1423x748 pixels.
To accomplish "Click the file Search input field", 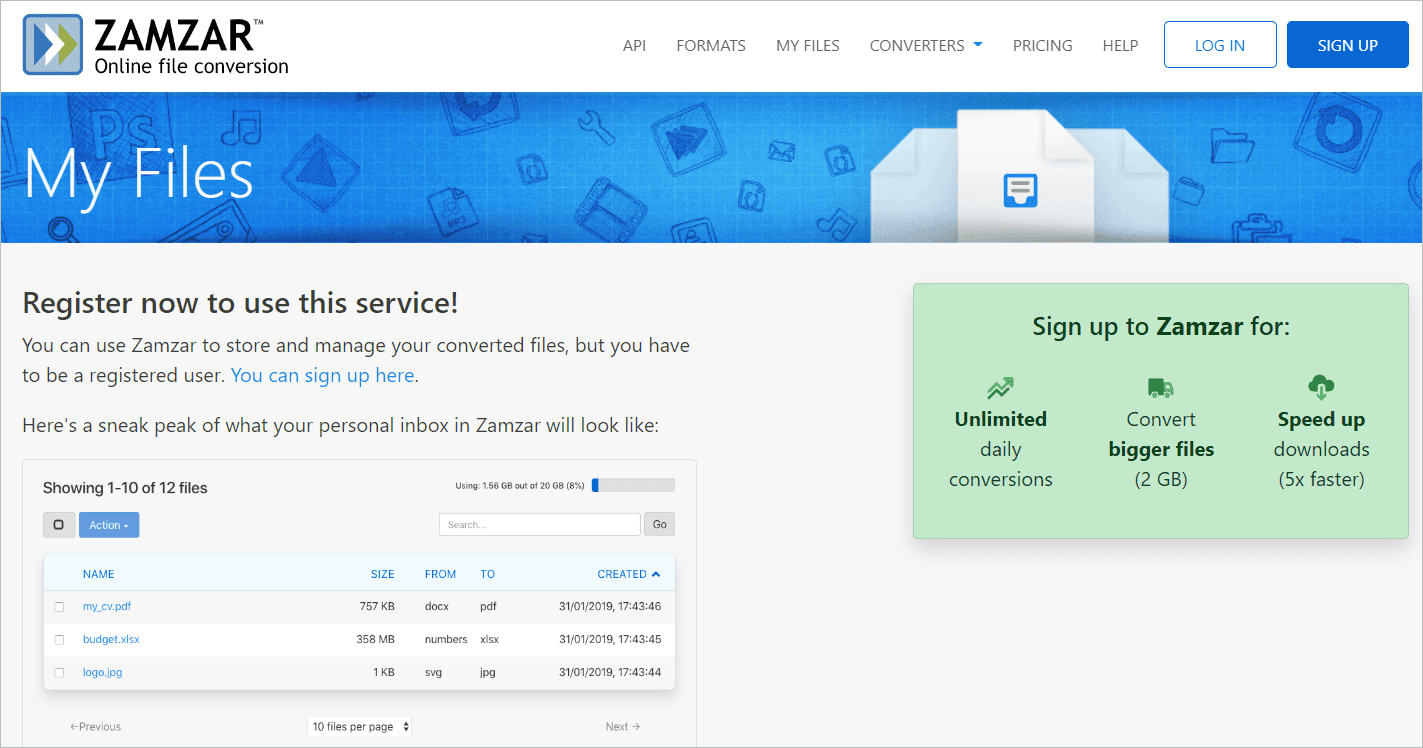I will click(x=540, y=524).
